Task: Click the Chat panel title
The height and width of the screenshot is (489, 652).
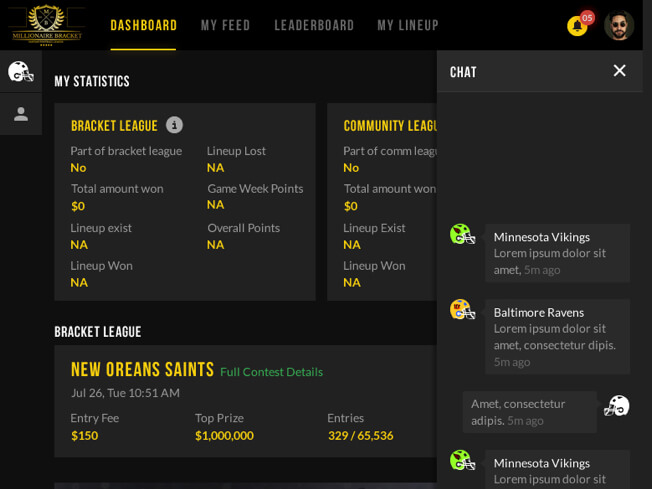Action: coord(463,72)
